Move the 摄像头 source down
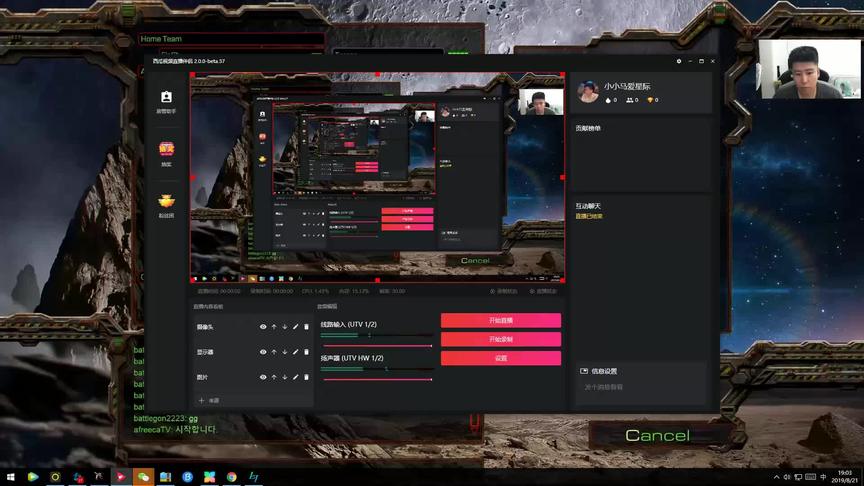 click(x=285, y=327)
